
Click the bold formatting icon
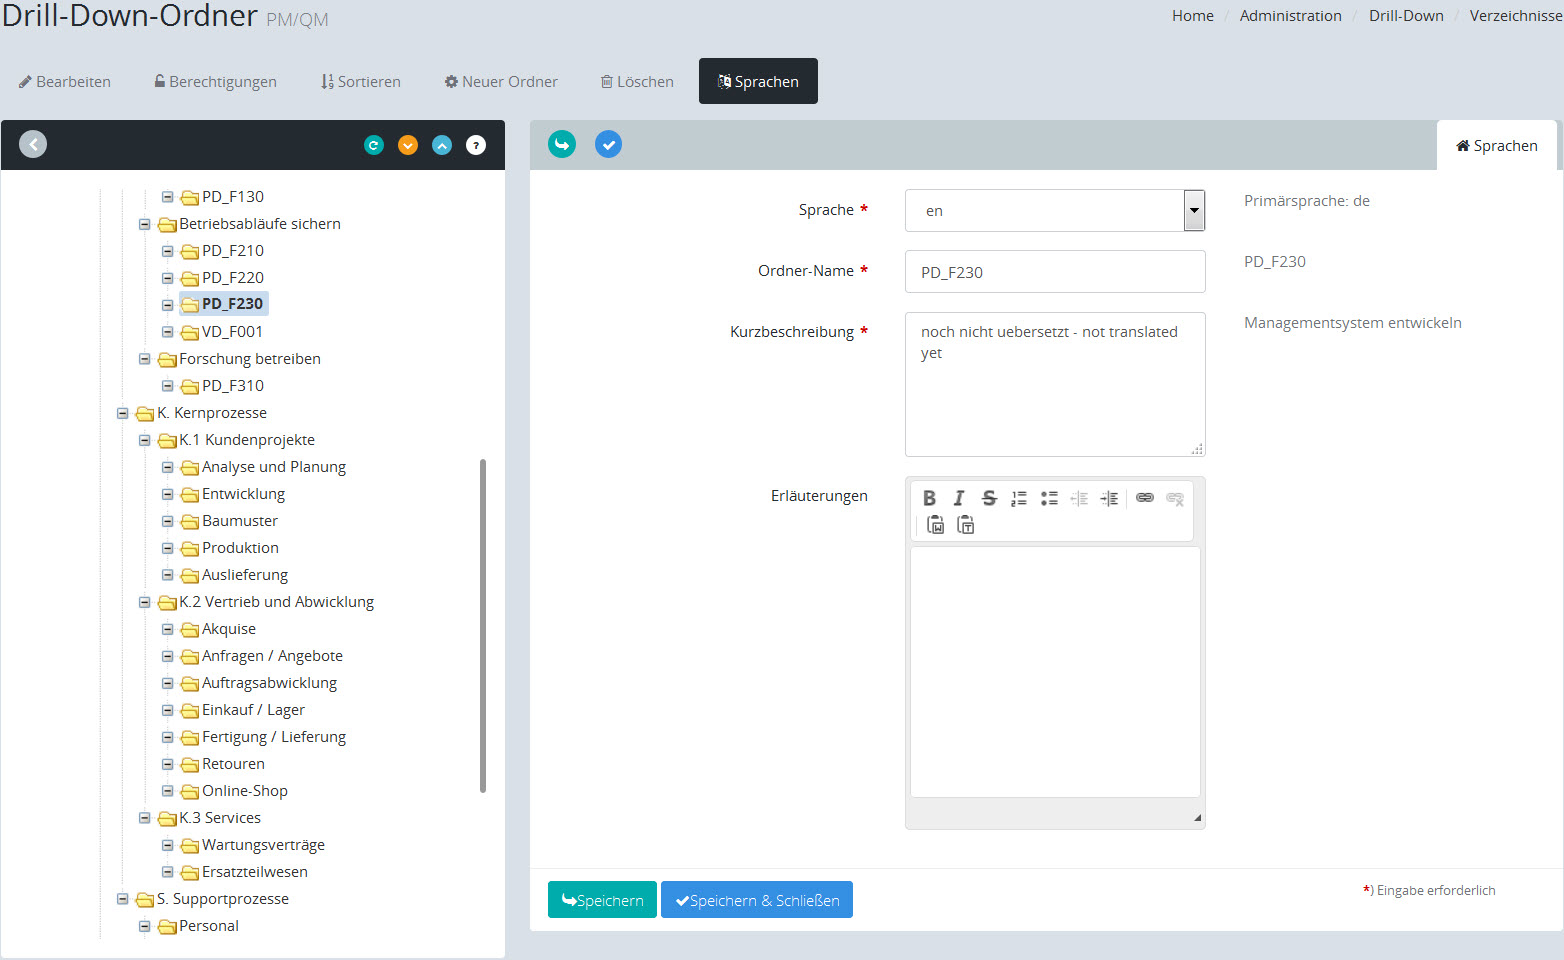pyautogui.click(x=929, y=498)
